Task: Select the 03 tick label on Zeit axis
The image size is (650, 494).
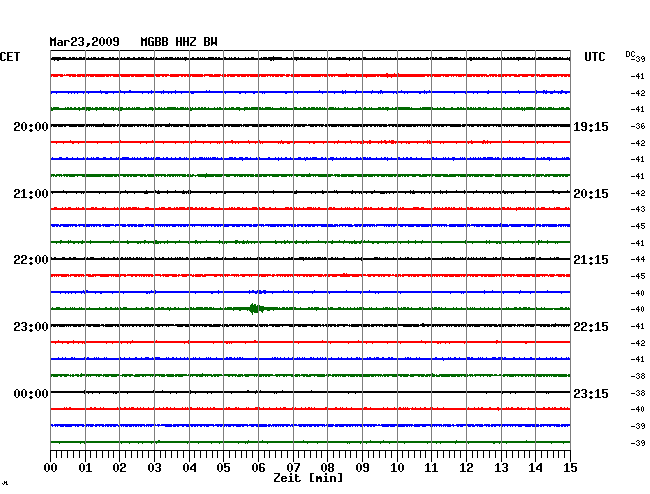Action: [x=154, y=467]
